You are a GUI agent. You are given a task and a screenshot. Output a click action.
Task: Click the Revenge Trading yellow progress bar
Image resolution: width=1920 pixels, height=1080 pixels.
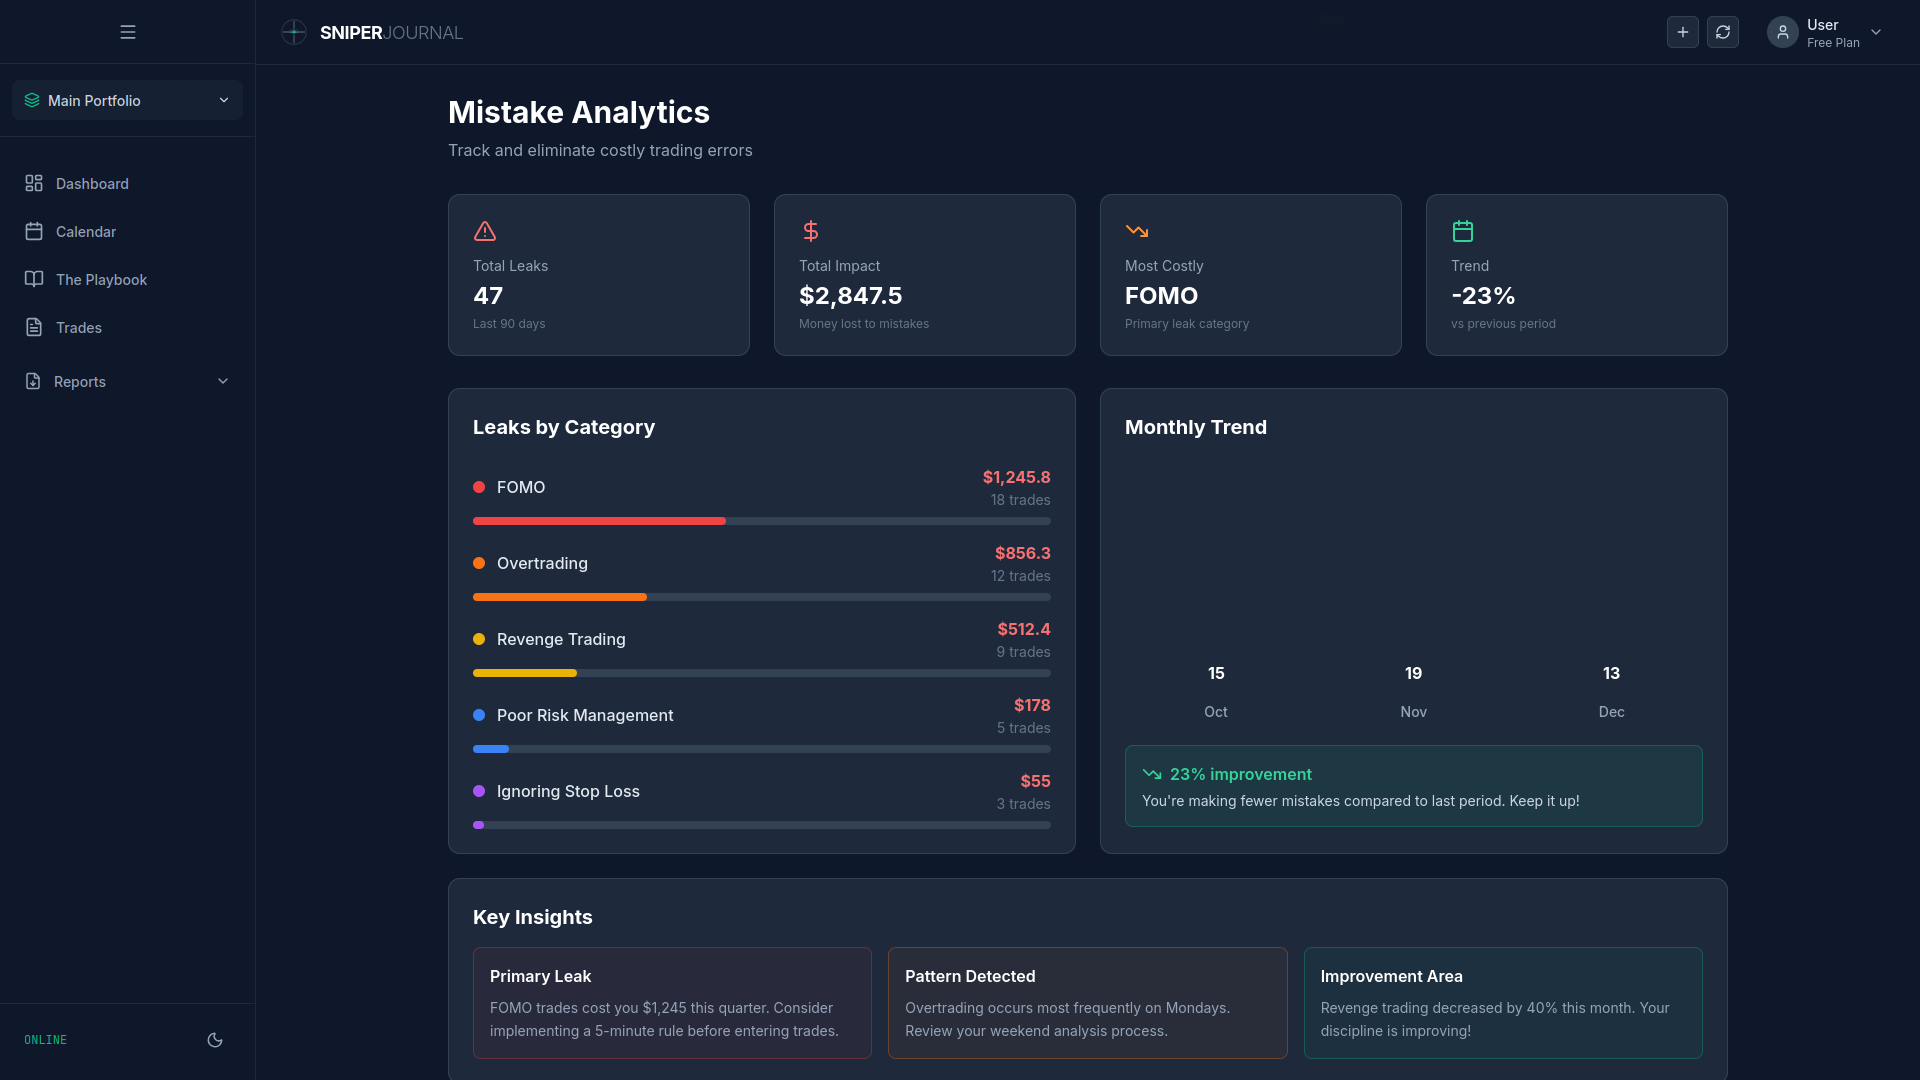click(x=525, y=673)
